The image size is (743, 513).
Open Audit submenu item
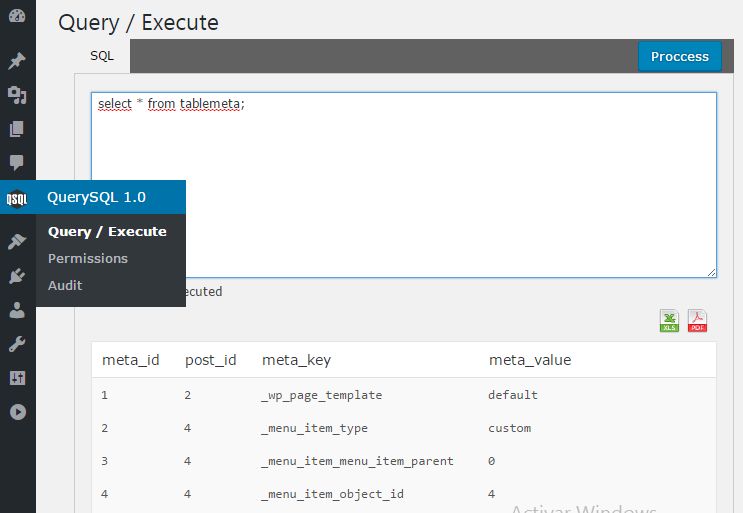point(65,285)
